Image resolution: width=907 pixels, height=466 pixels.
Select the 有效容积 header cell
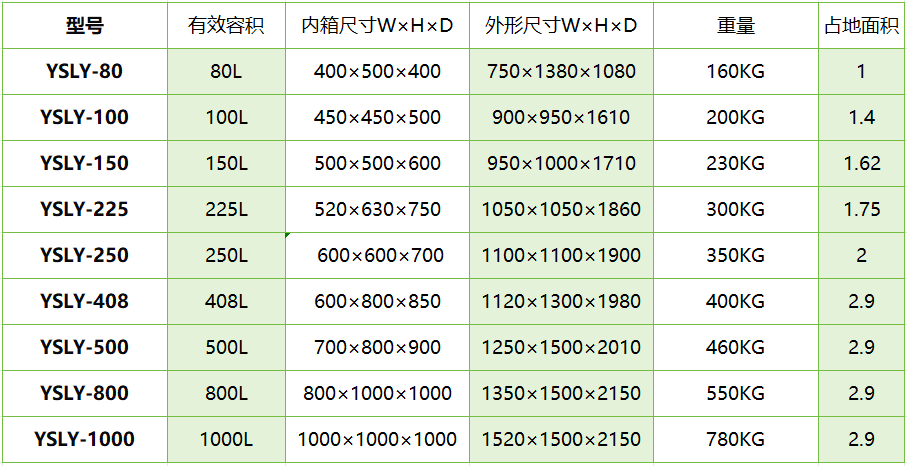point(226,25)
